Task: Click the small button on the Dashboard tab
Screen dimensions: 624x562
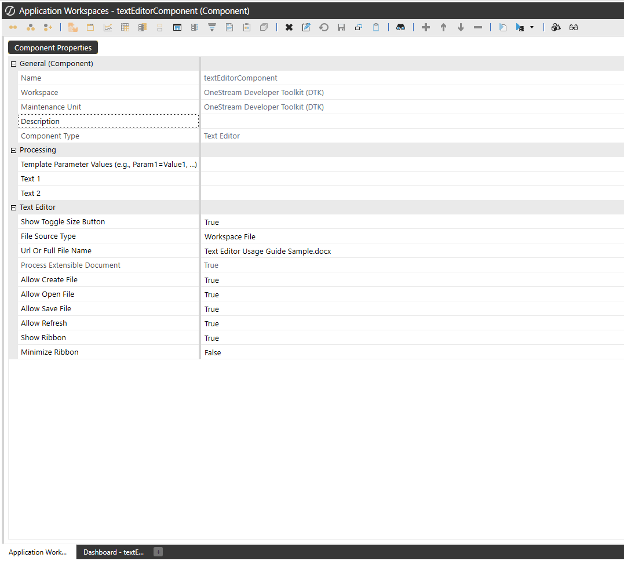Action: 158,552
